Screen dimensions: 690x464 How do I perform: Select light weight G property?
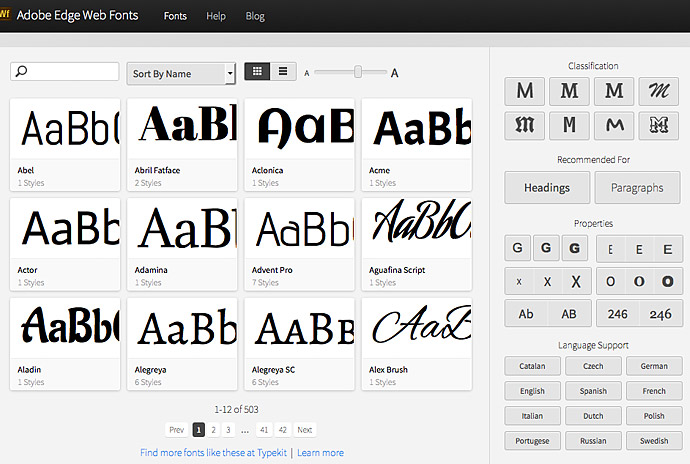518,248
